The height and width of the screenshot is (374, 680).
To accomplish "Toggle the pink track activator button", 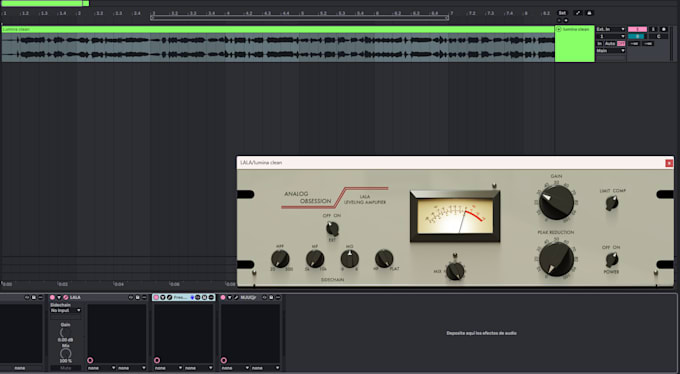I will click(x=638, y=30).
